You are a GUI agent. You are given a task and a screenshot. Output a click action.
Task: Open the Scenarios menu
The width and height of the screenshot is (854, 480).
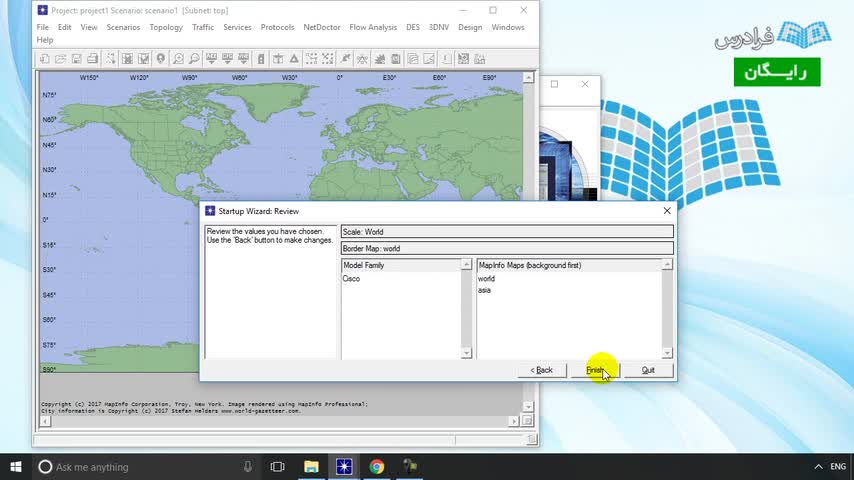pyautogui.click(x=123, y=27)
